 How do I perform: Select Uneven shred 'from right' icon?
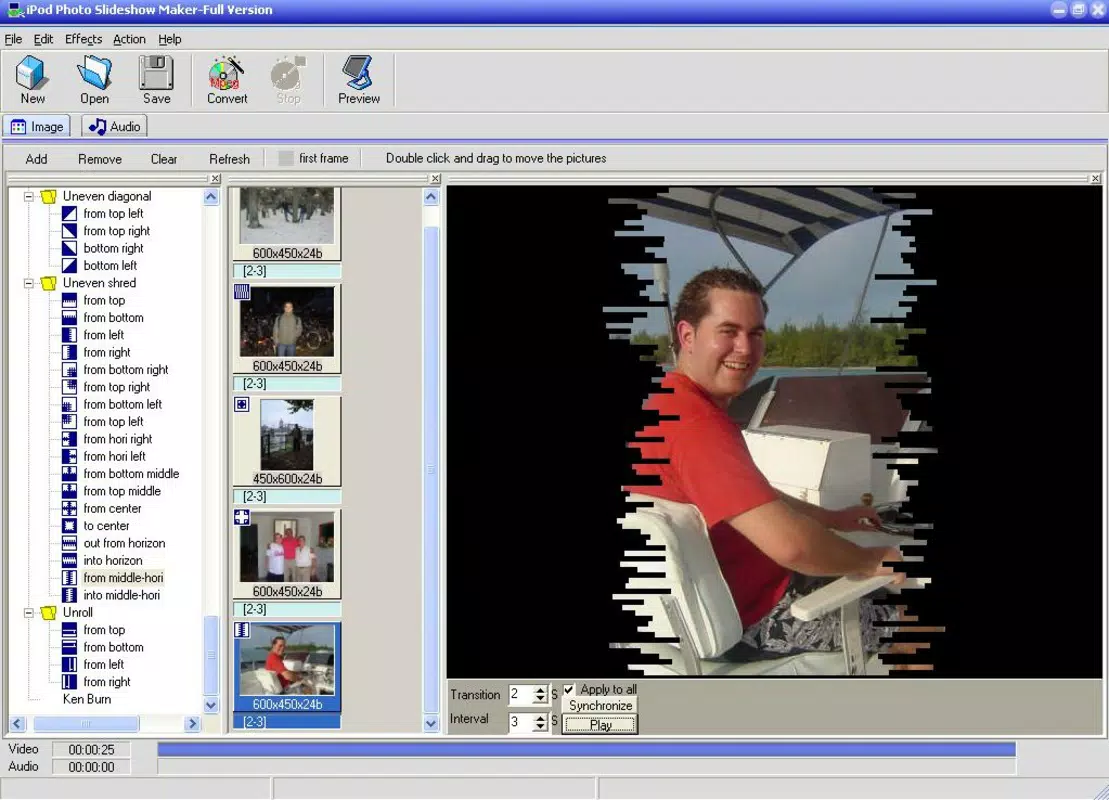tap(69, 352)
